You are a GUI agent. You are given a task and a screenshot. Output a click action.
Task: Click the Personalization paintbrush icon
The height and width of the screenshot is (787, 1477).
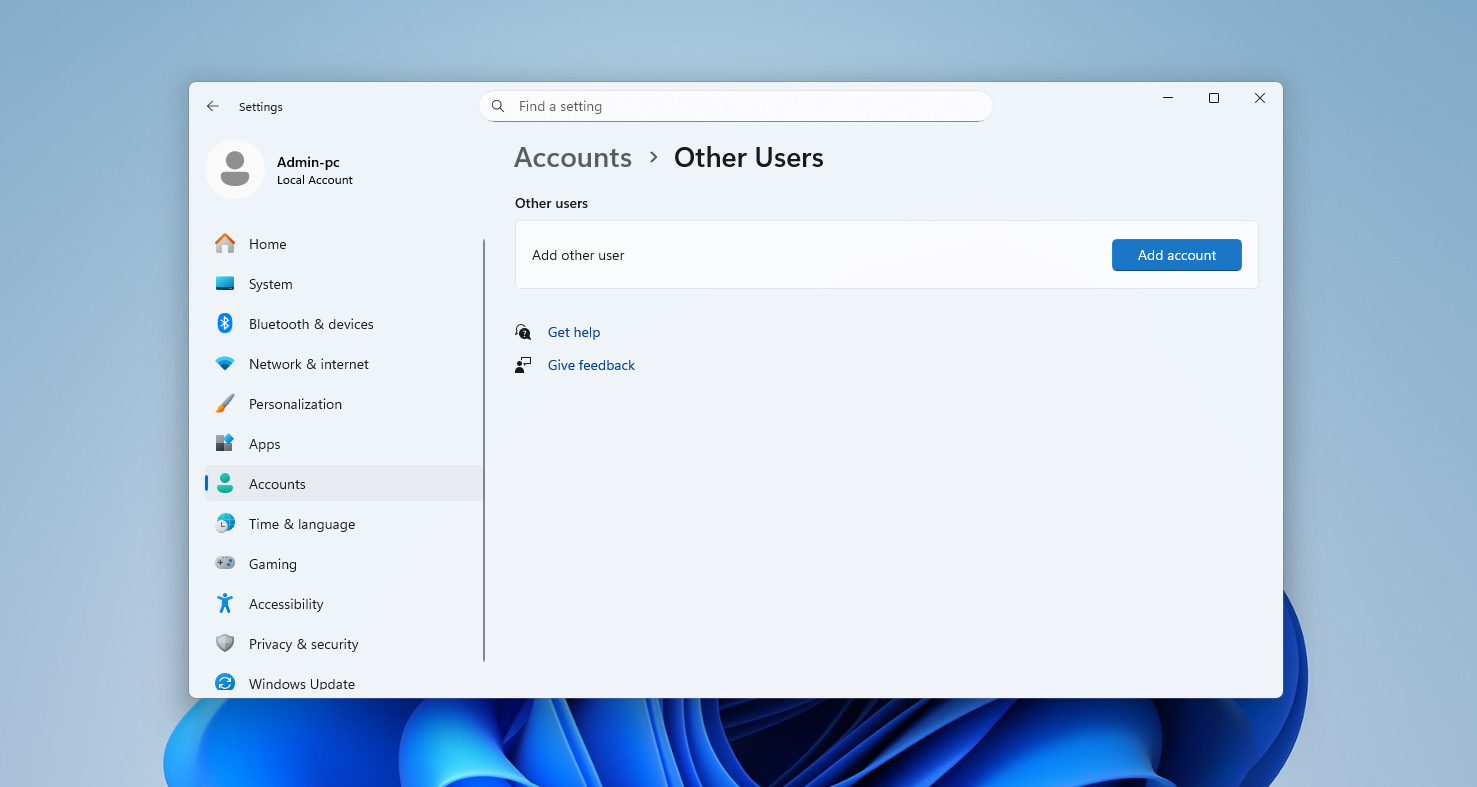coord(225,404)
